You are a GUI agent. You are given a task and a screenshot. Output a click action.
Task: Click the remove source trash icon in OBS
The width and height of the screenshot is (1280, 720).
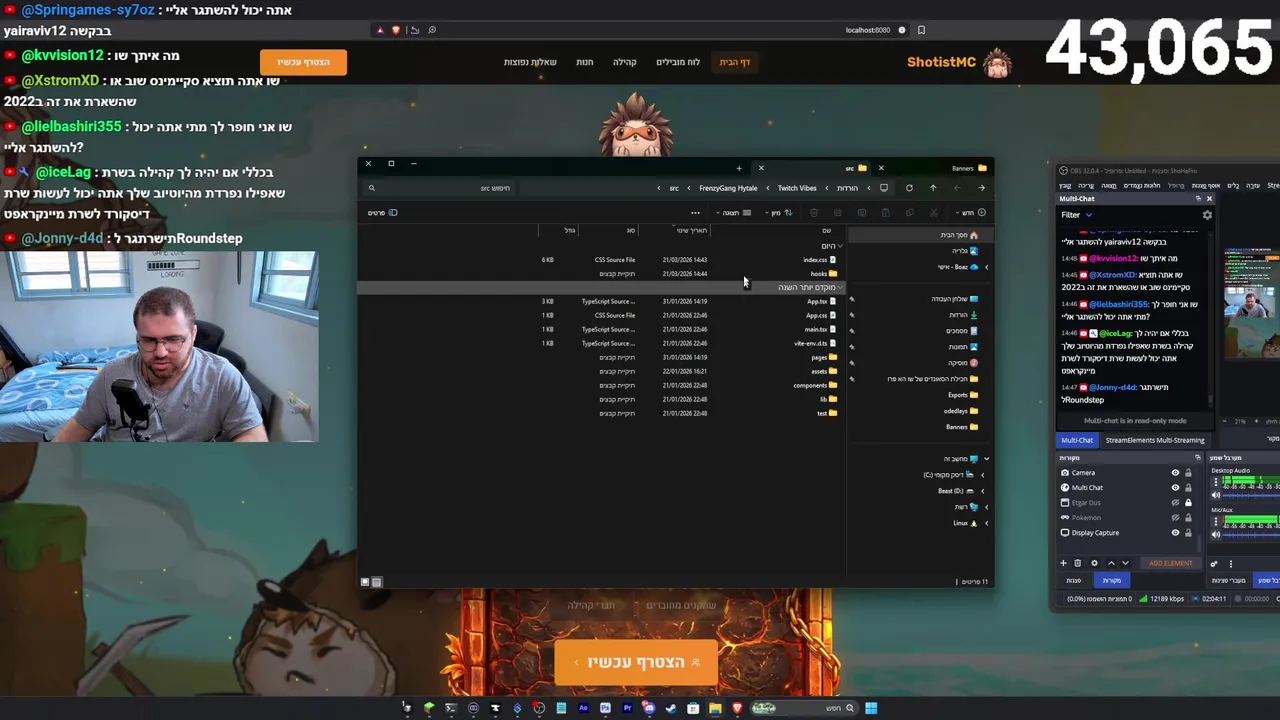(1078, 563)
